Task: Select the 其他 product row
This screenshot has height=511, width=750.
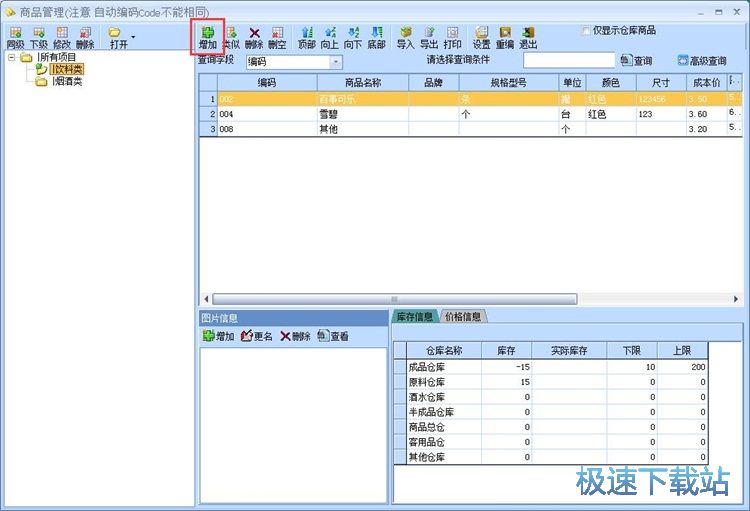Action: click(471, 129)
